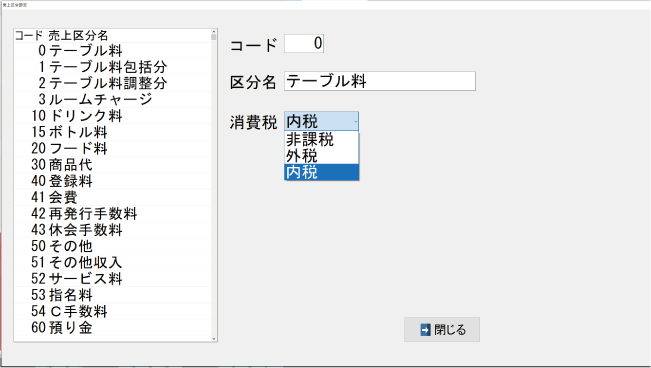
Task: Choose row 15 ボトル料
Action: click(113, 132)
